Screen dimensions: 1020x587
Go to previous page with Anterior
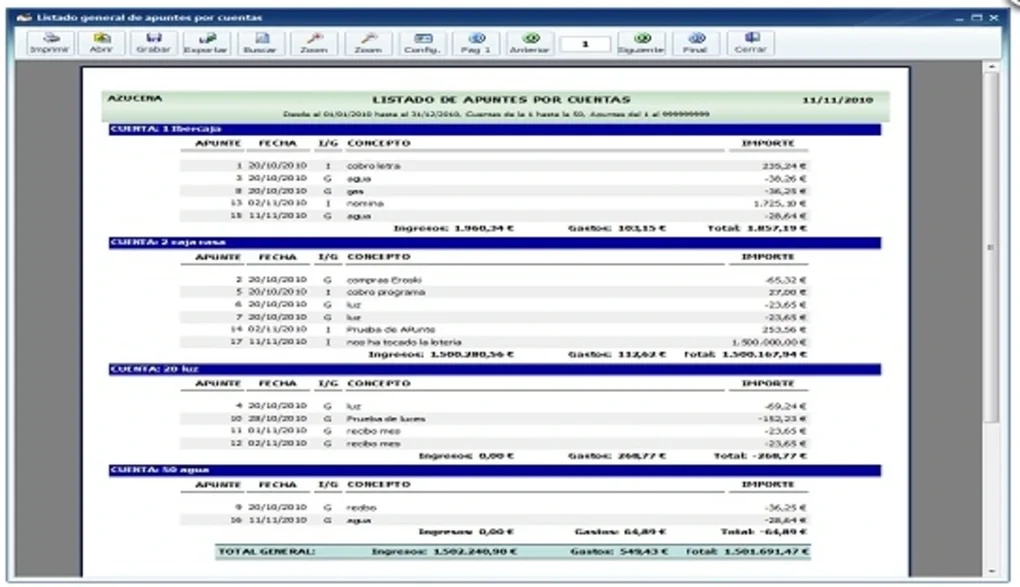tap(530, 43)
